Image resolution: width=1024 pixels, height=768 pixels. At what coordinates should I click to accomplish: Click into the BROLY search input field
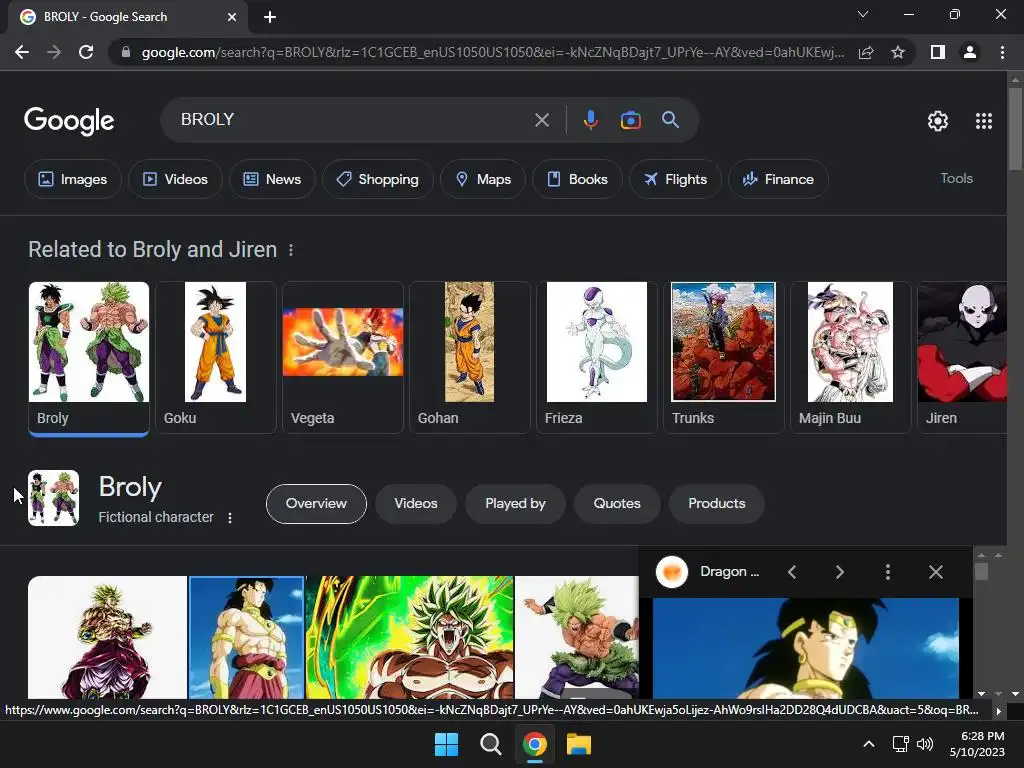click(353, 120)
